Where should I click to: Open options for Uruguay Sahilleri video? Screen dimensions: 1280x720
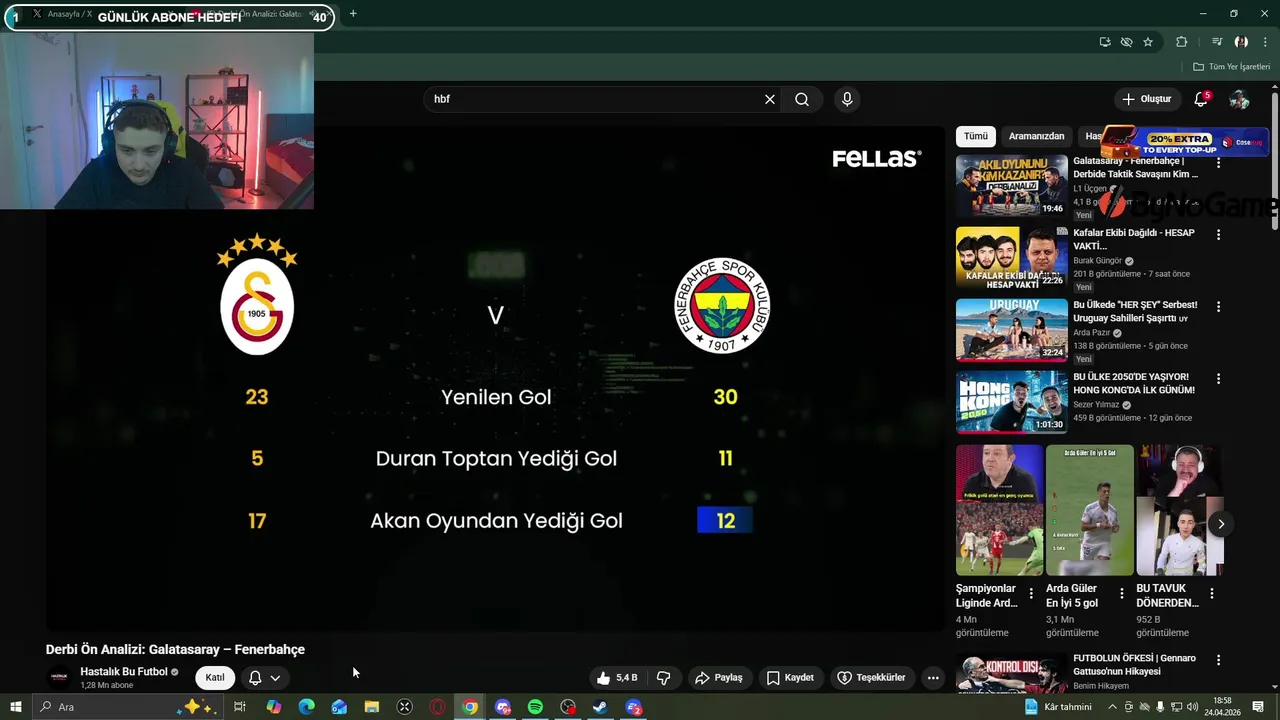click(1218, 307)
